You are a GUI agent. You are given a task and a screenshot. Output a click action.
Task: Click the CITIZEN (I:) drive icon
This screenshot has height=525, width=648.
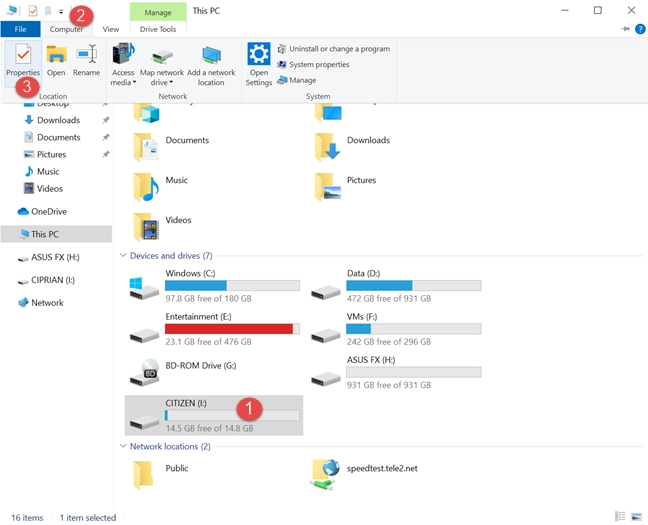pyautogui.click(x=144, y=422)
